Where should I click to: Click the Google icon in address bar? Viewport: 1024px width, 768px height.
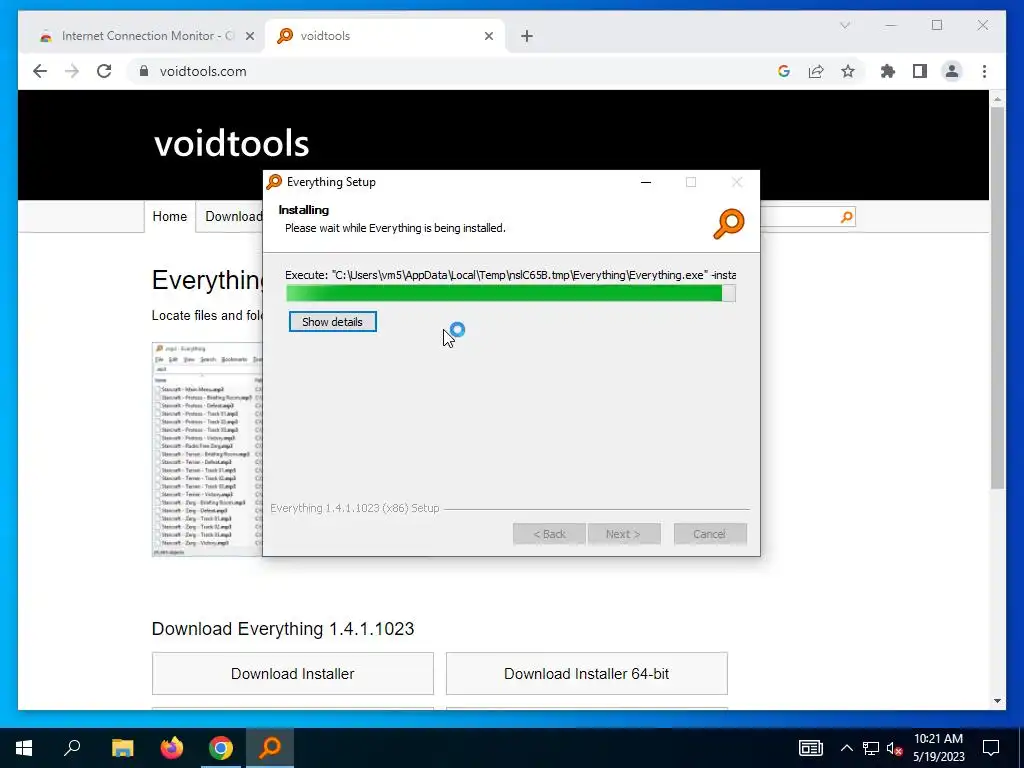coord(784,71)
